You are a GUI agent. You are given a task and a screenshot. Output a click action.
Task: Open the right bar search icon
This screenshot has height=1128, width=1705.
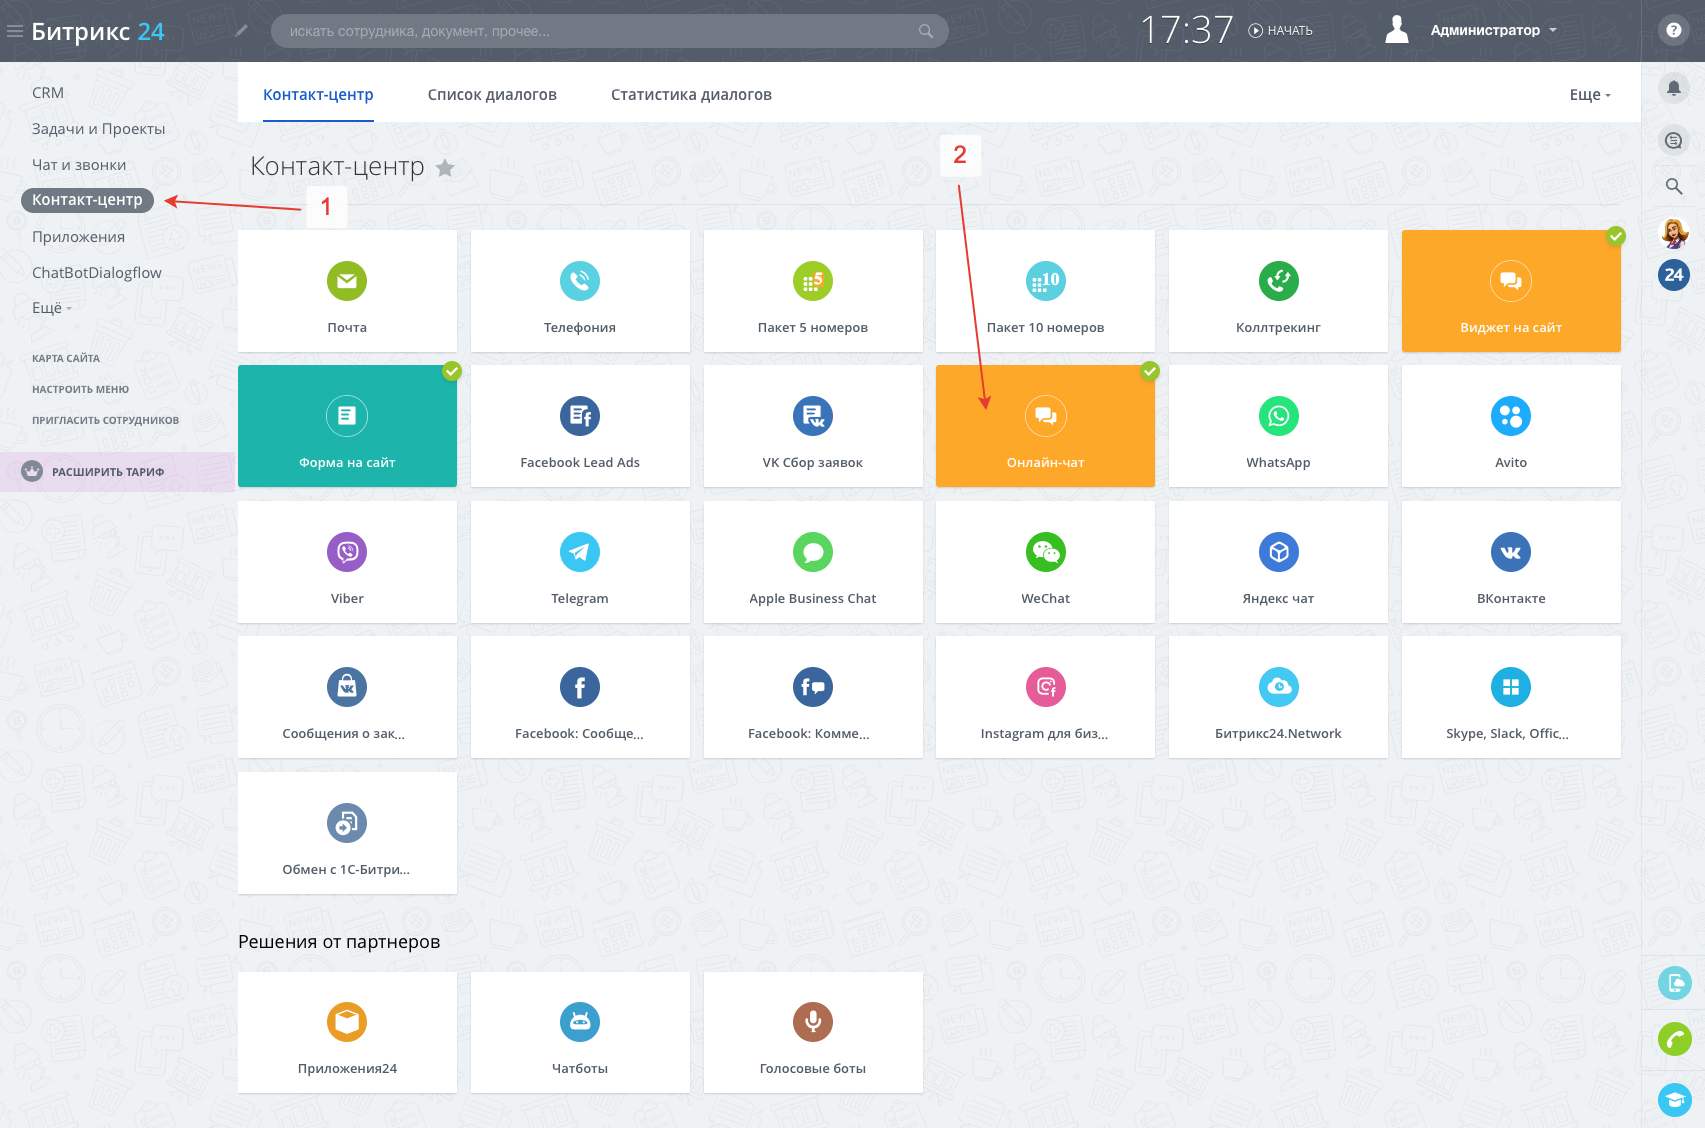click(1674, 186)
